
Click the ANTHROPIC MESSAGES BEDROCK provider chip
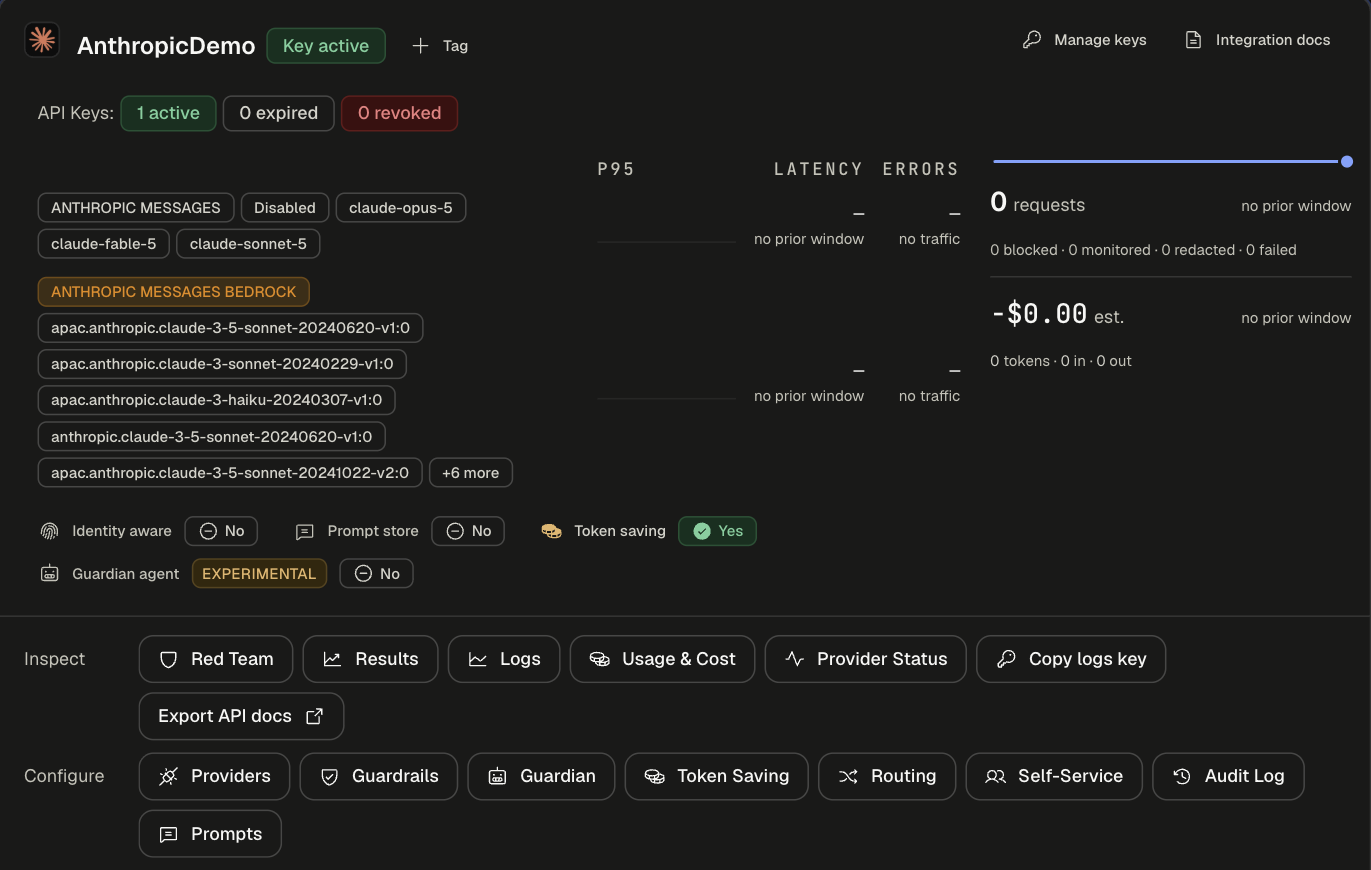[174, 292]
